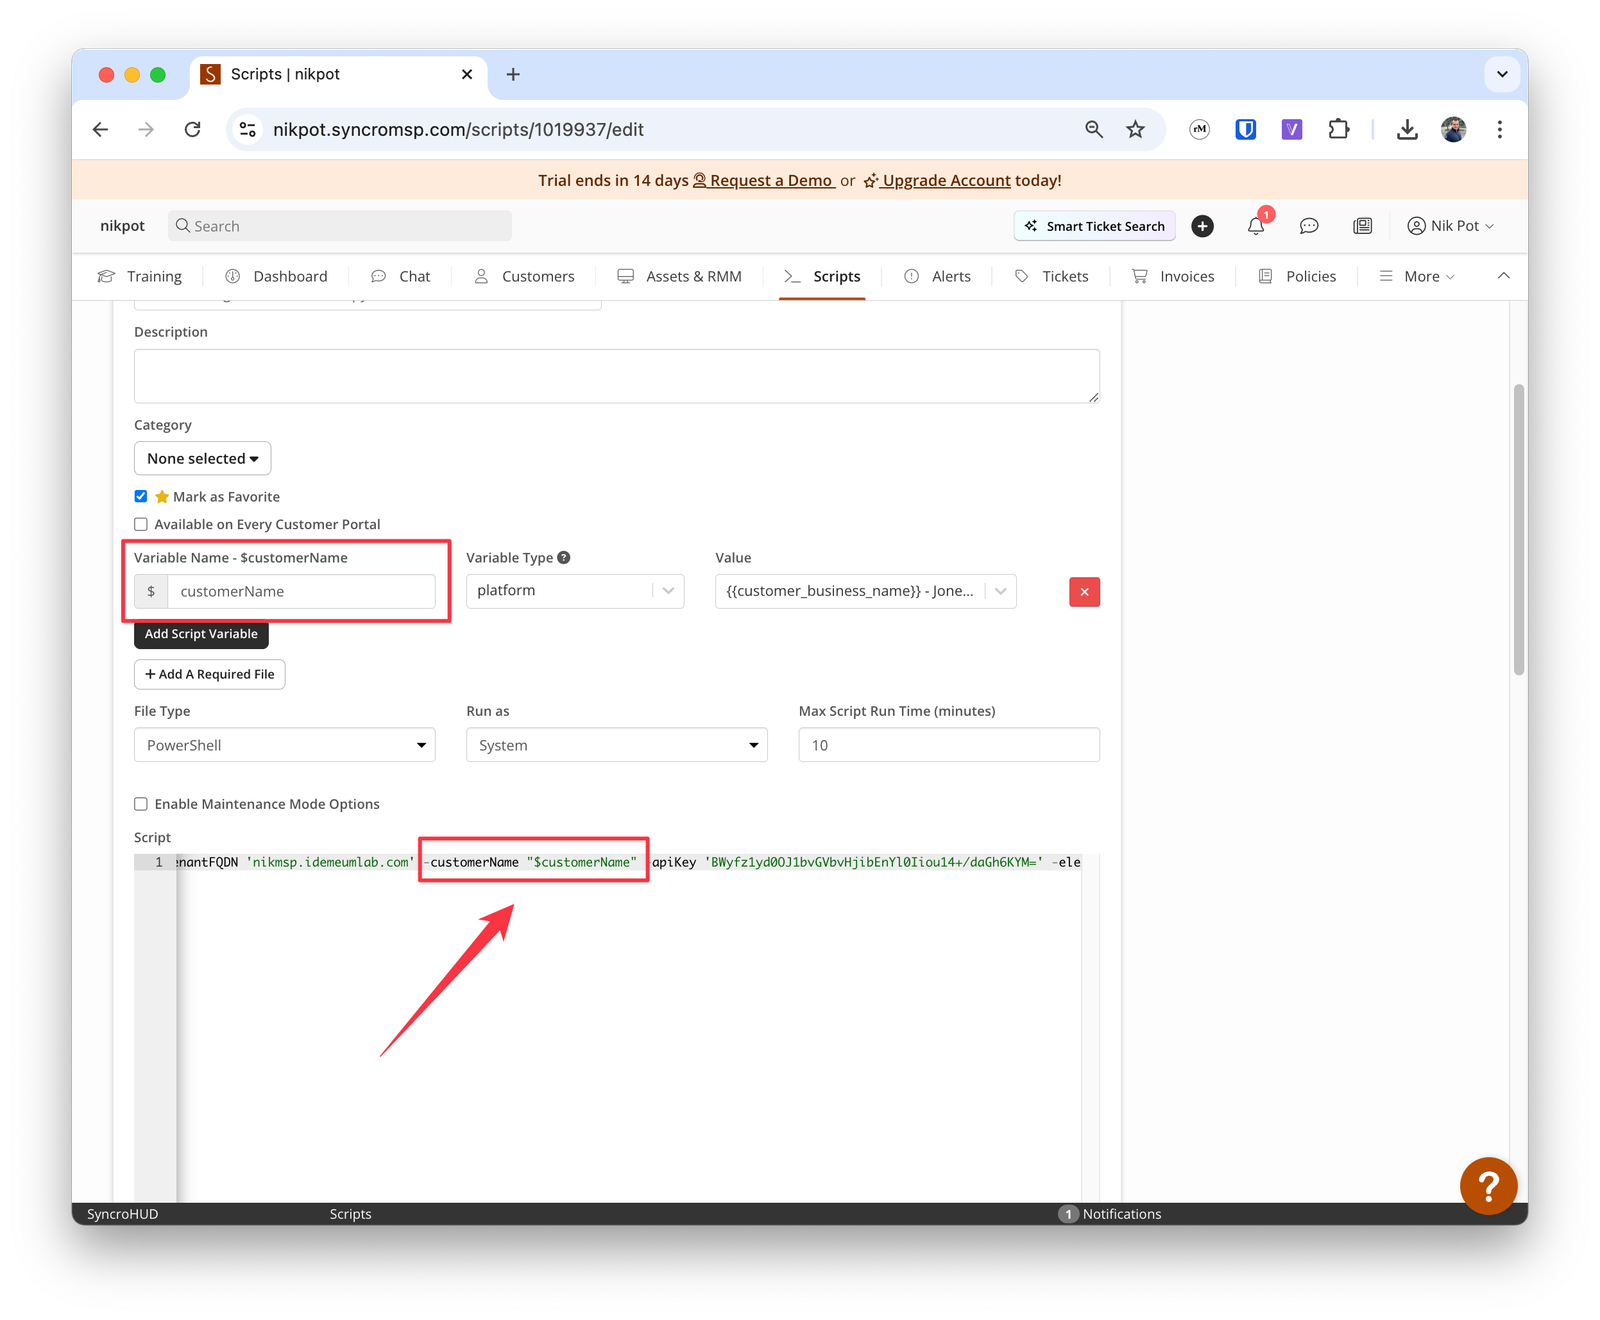Open the browser profile avatar
Image resolution: width=1600 pixels, height=1320 pixels.
pos(1454,129)
